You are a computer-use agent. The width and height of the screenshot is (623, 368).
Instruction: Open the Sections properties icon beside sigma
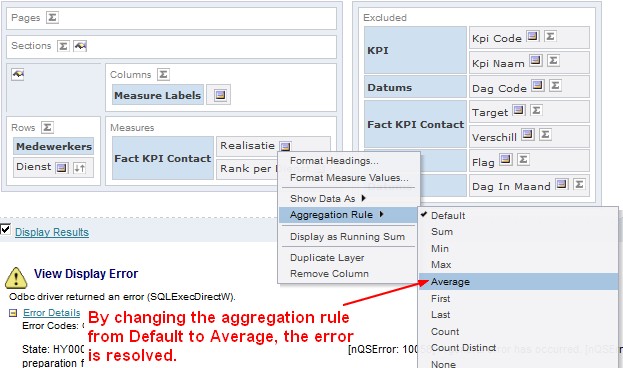(80, 46)
